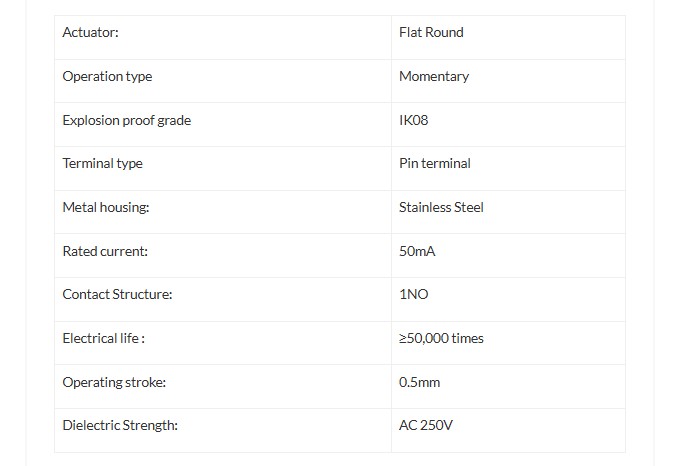677x466 pixels.
Task: Select the "≥50,000 times" value
Action: [x=441, y=339]
